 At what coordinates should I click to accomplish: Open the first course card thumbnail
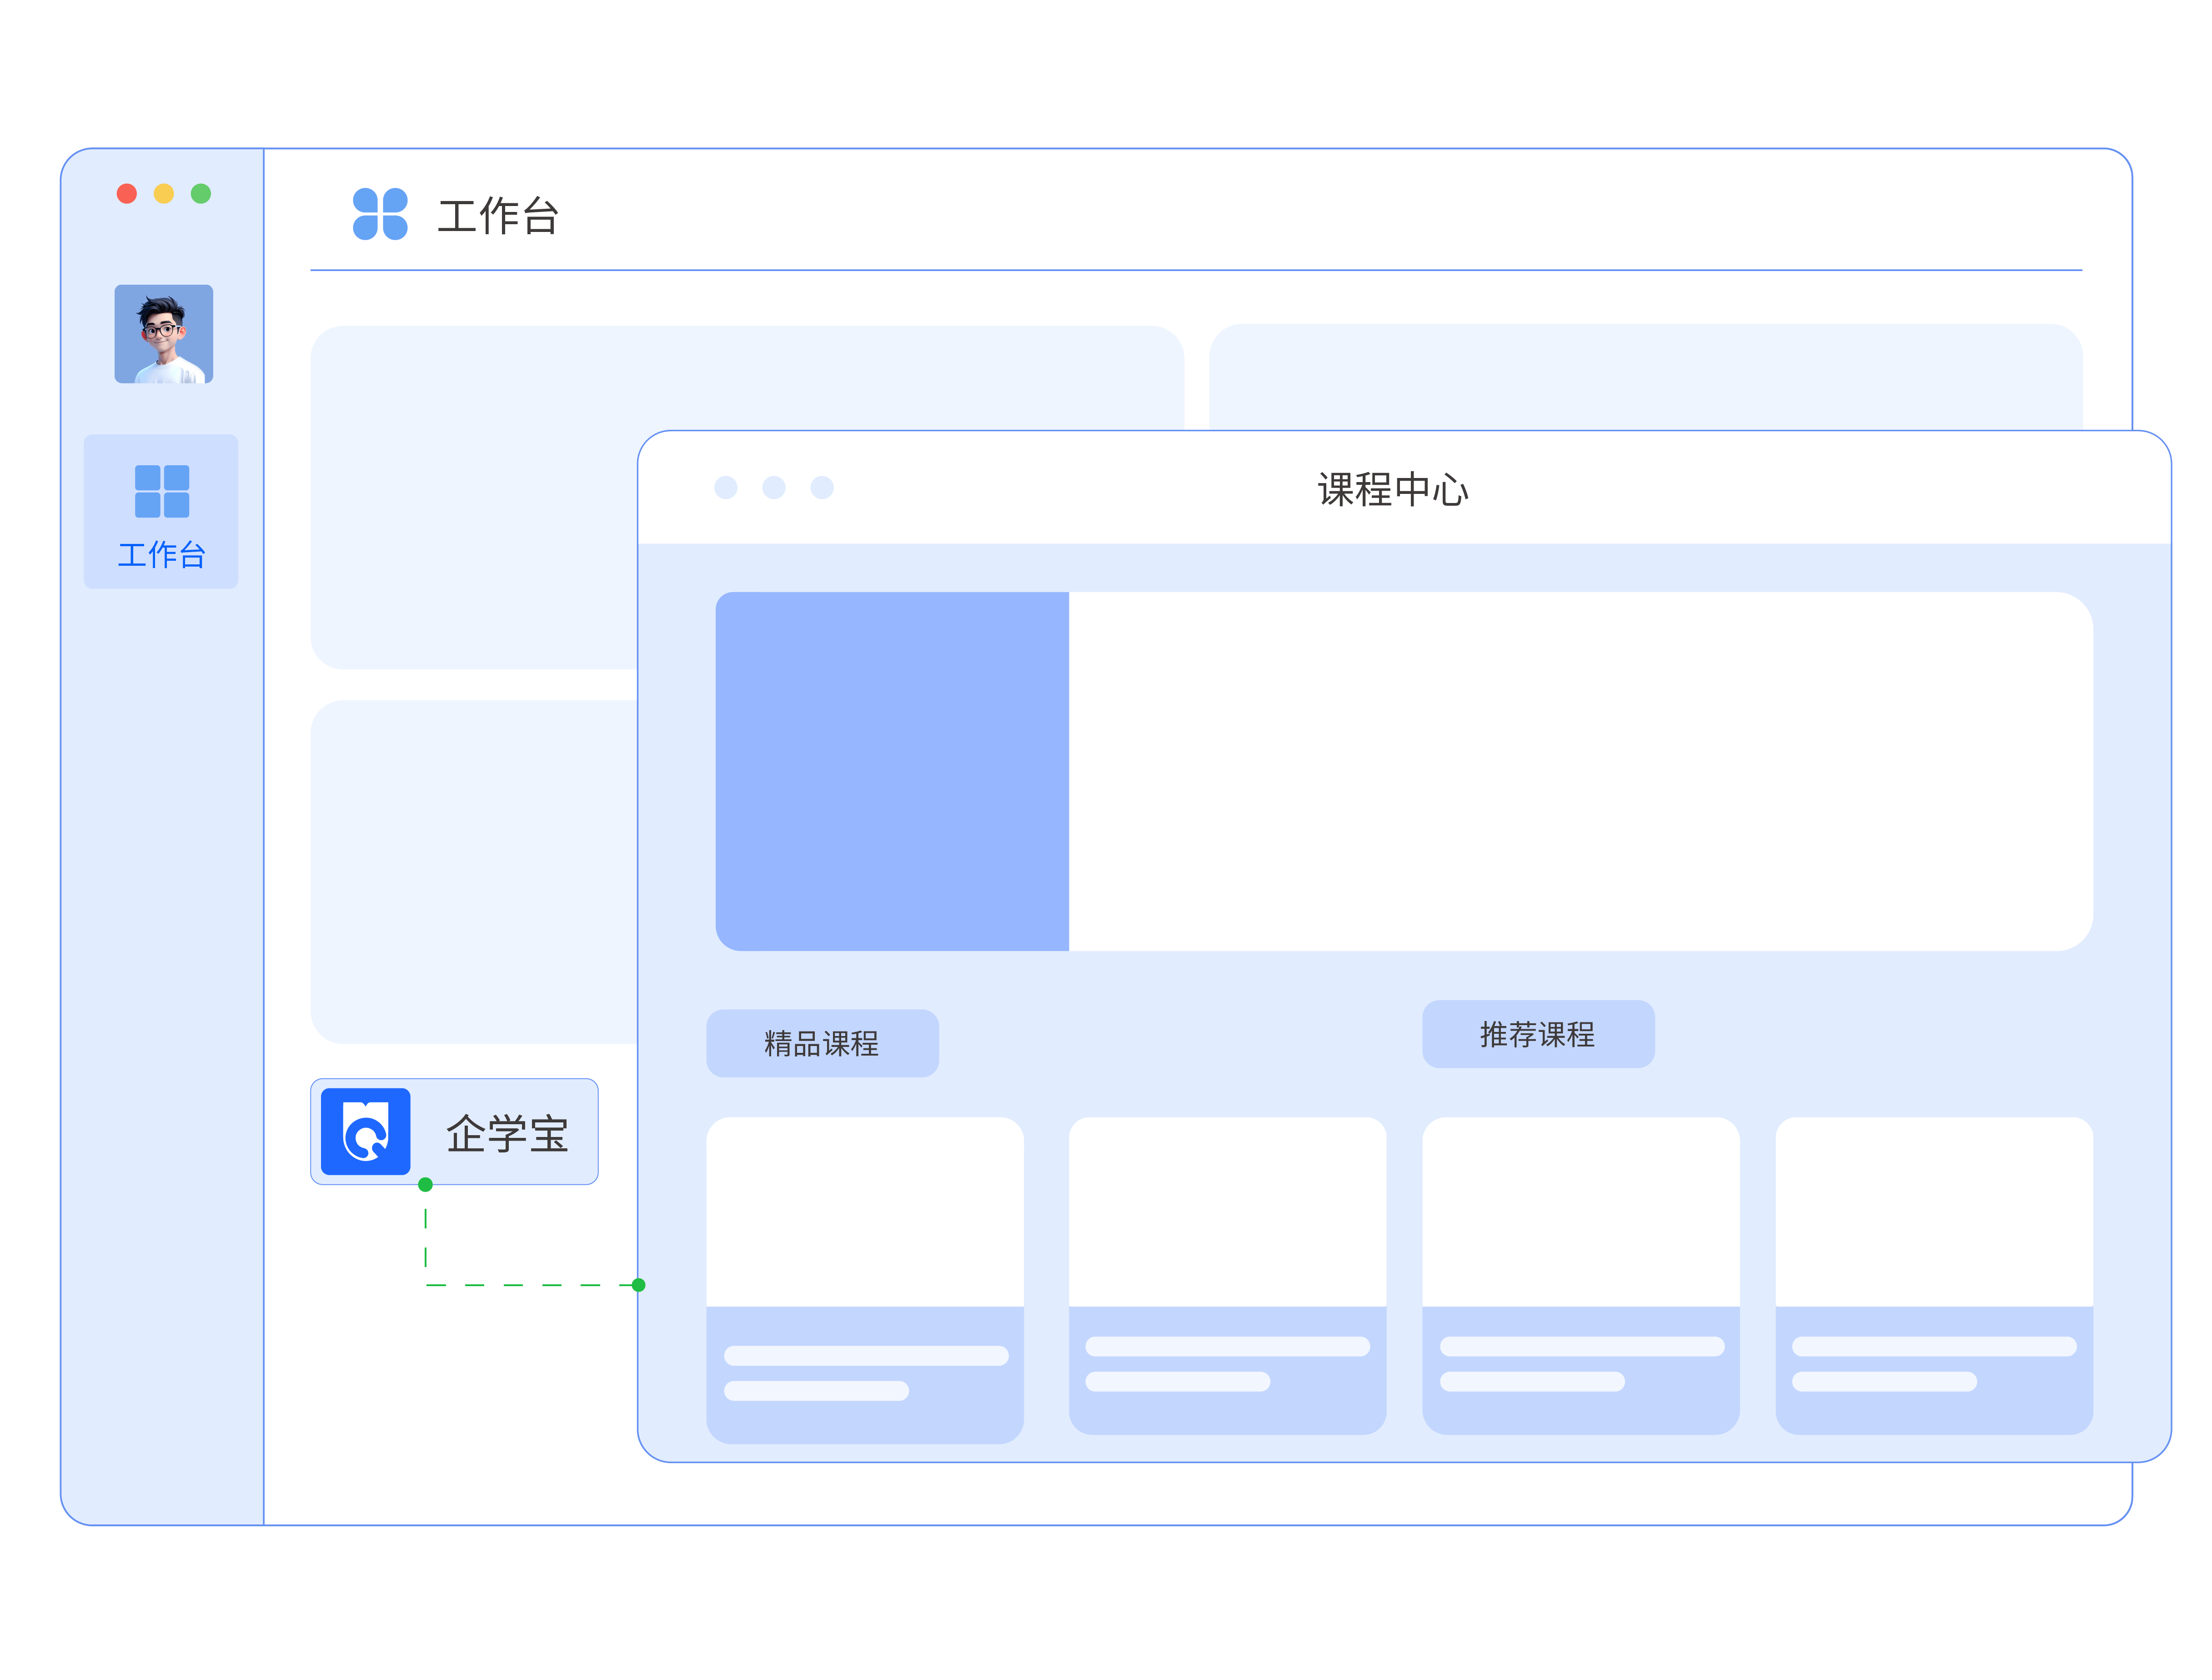pos(865,1212)
